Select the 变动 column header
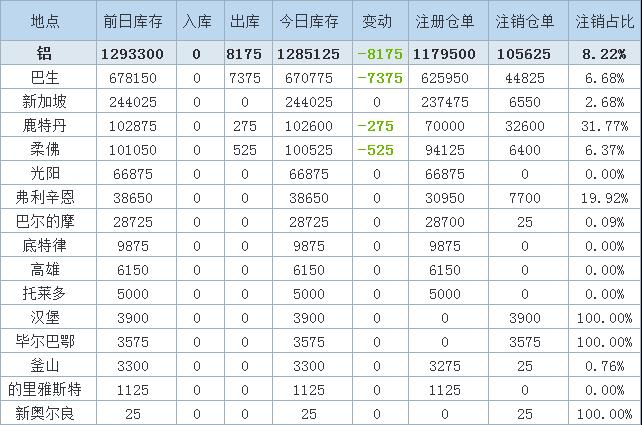The image size is (642, 425). [x=377, y=21]
